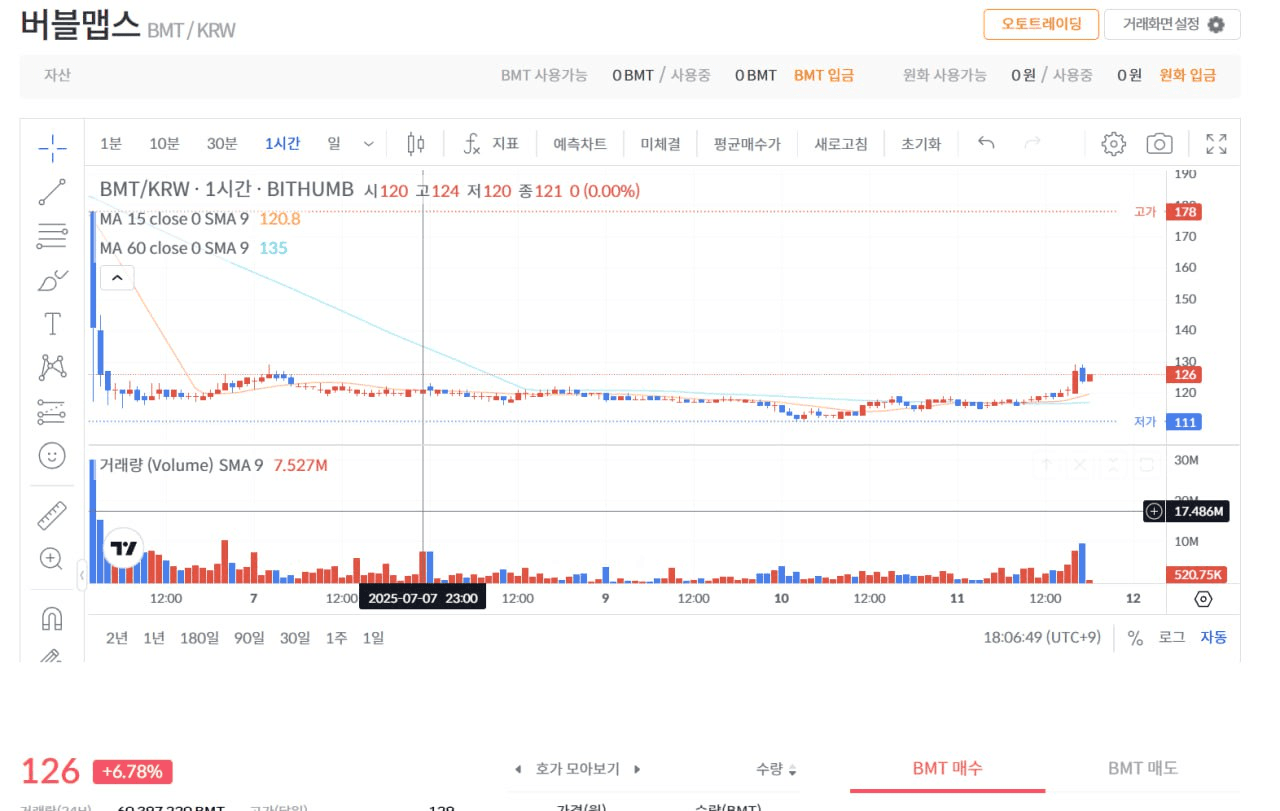The image size is (1280, 811).
Task: Click the 오토트레이딩 button
Action: pos(1041,24)
